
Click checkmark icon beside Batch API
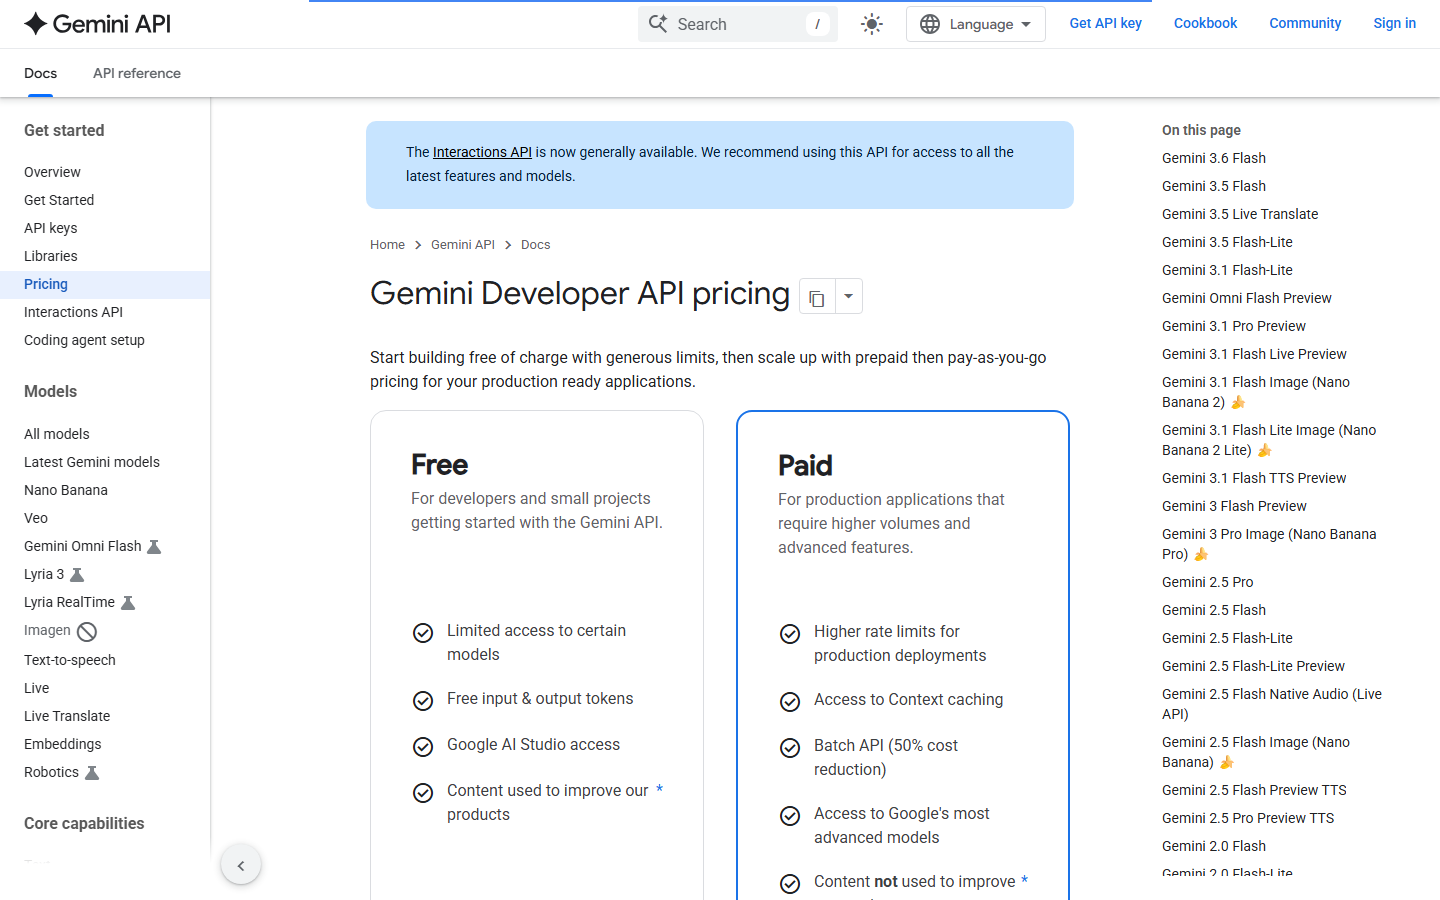790,748
